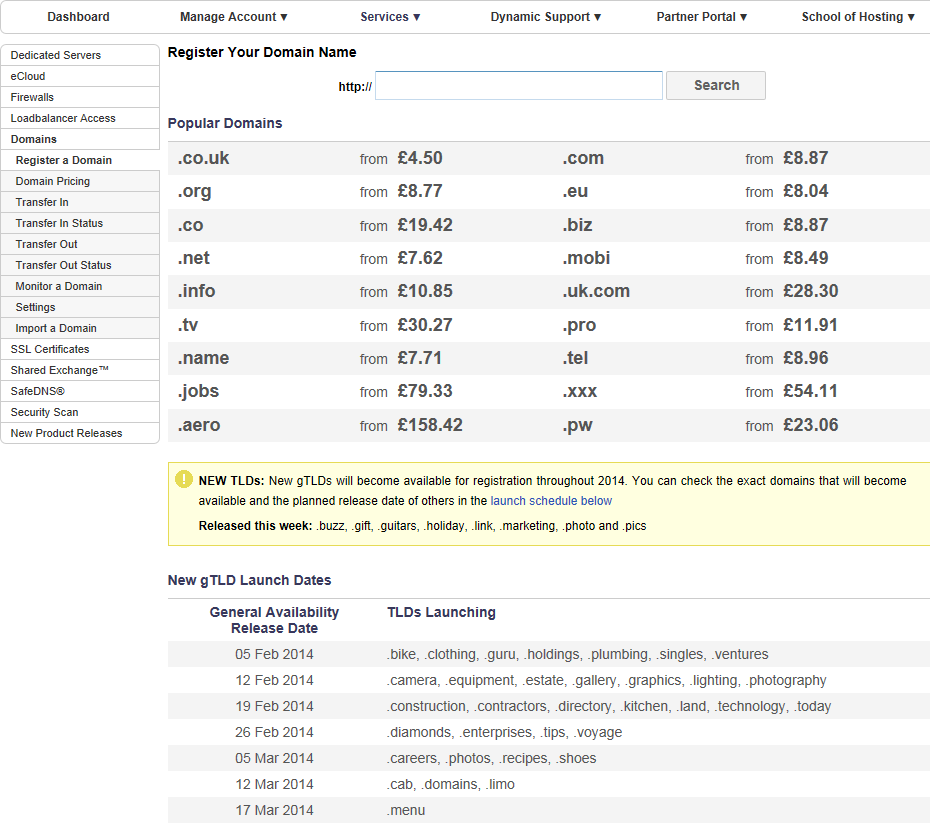Click the .pw domain entry
Screen dimensions: 930x827
click(x=578, y=426)
